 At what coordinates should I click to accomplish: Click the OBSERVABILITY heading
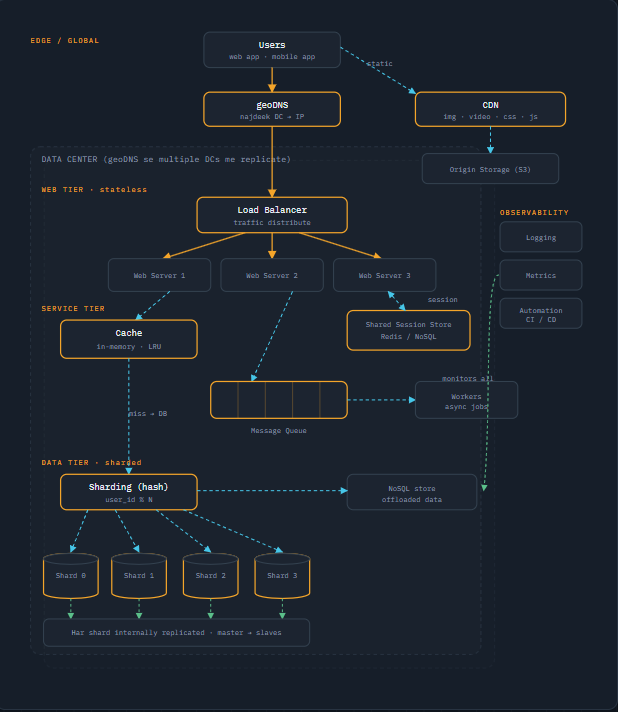coord(534,213)
